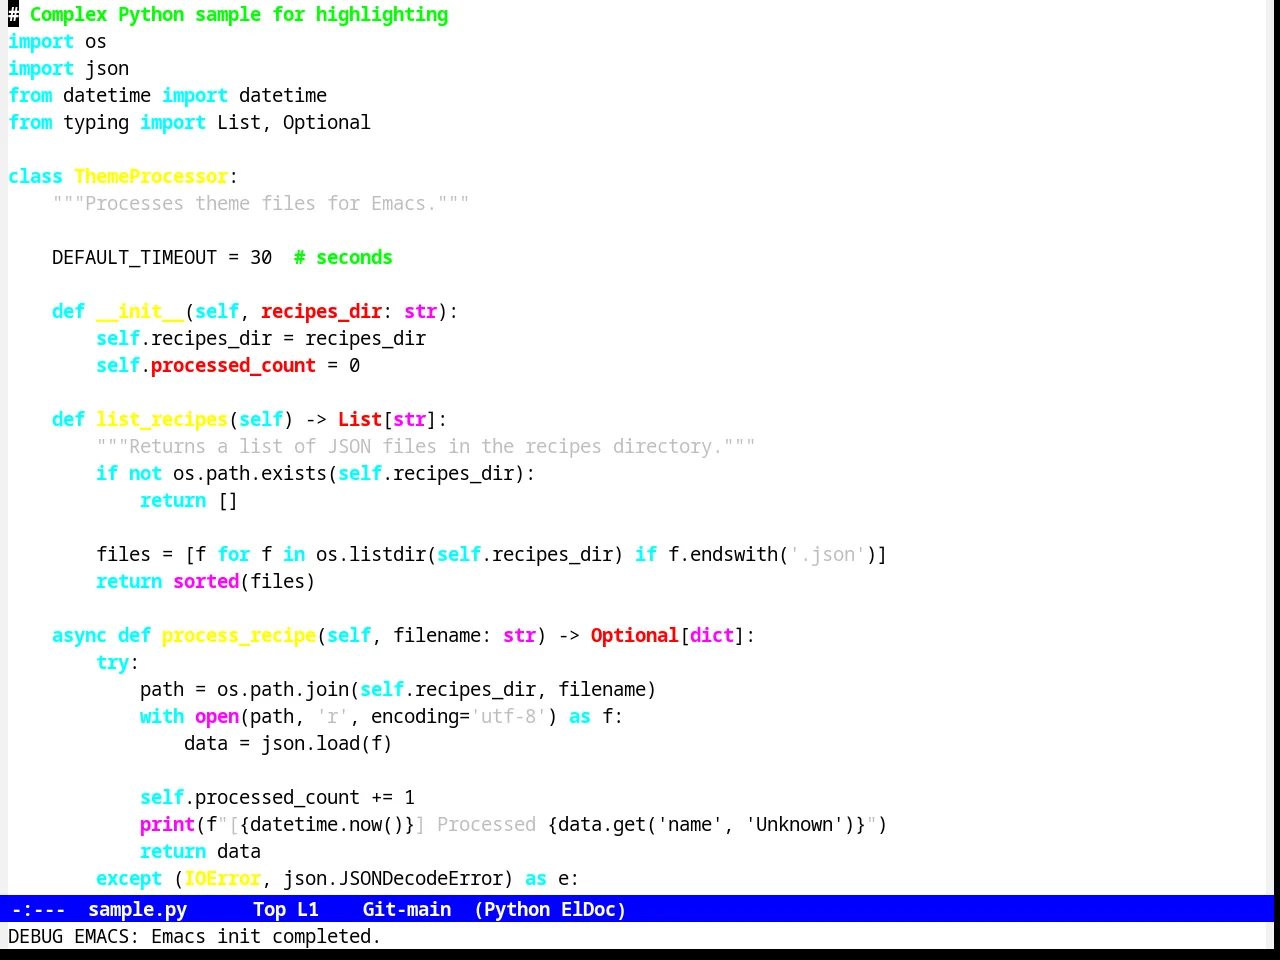
Task: Click the IOError exception name
Action: [222, 878]
